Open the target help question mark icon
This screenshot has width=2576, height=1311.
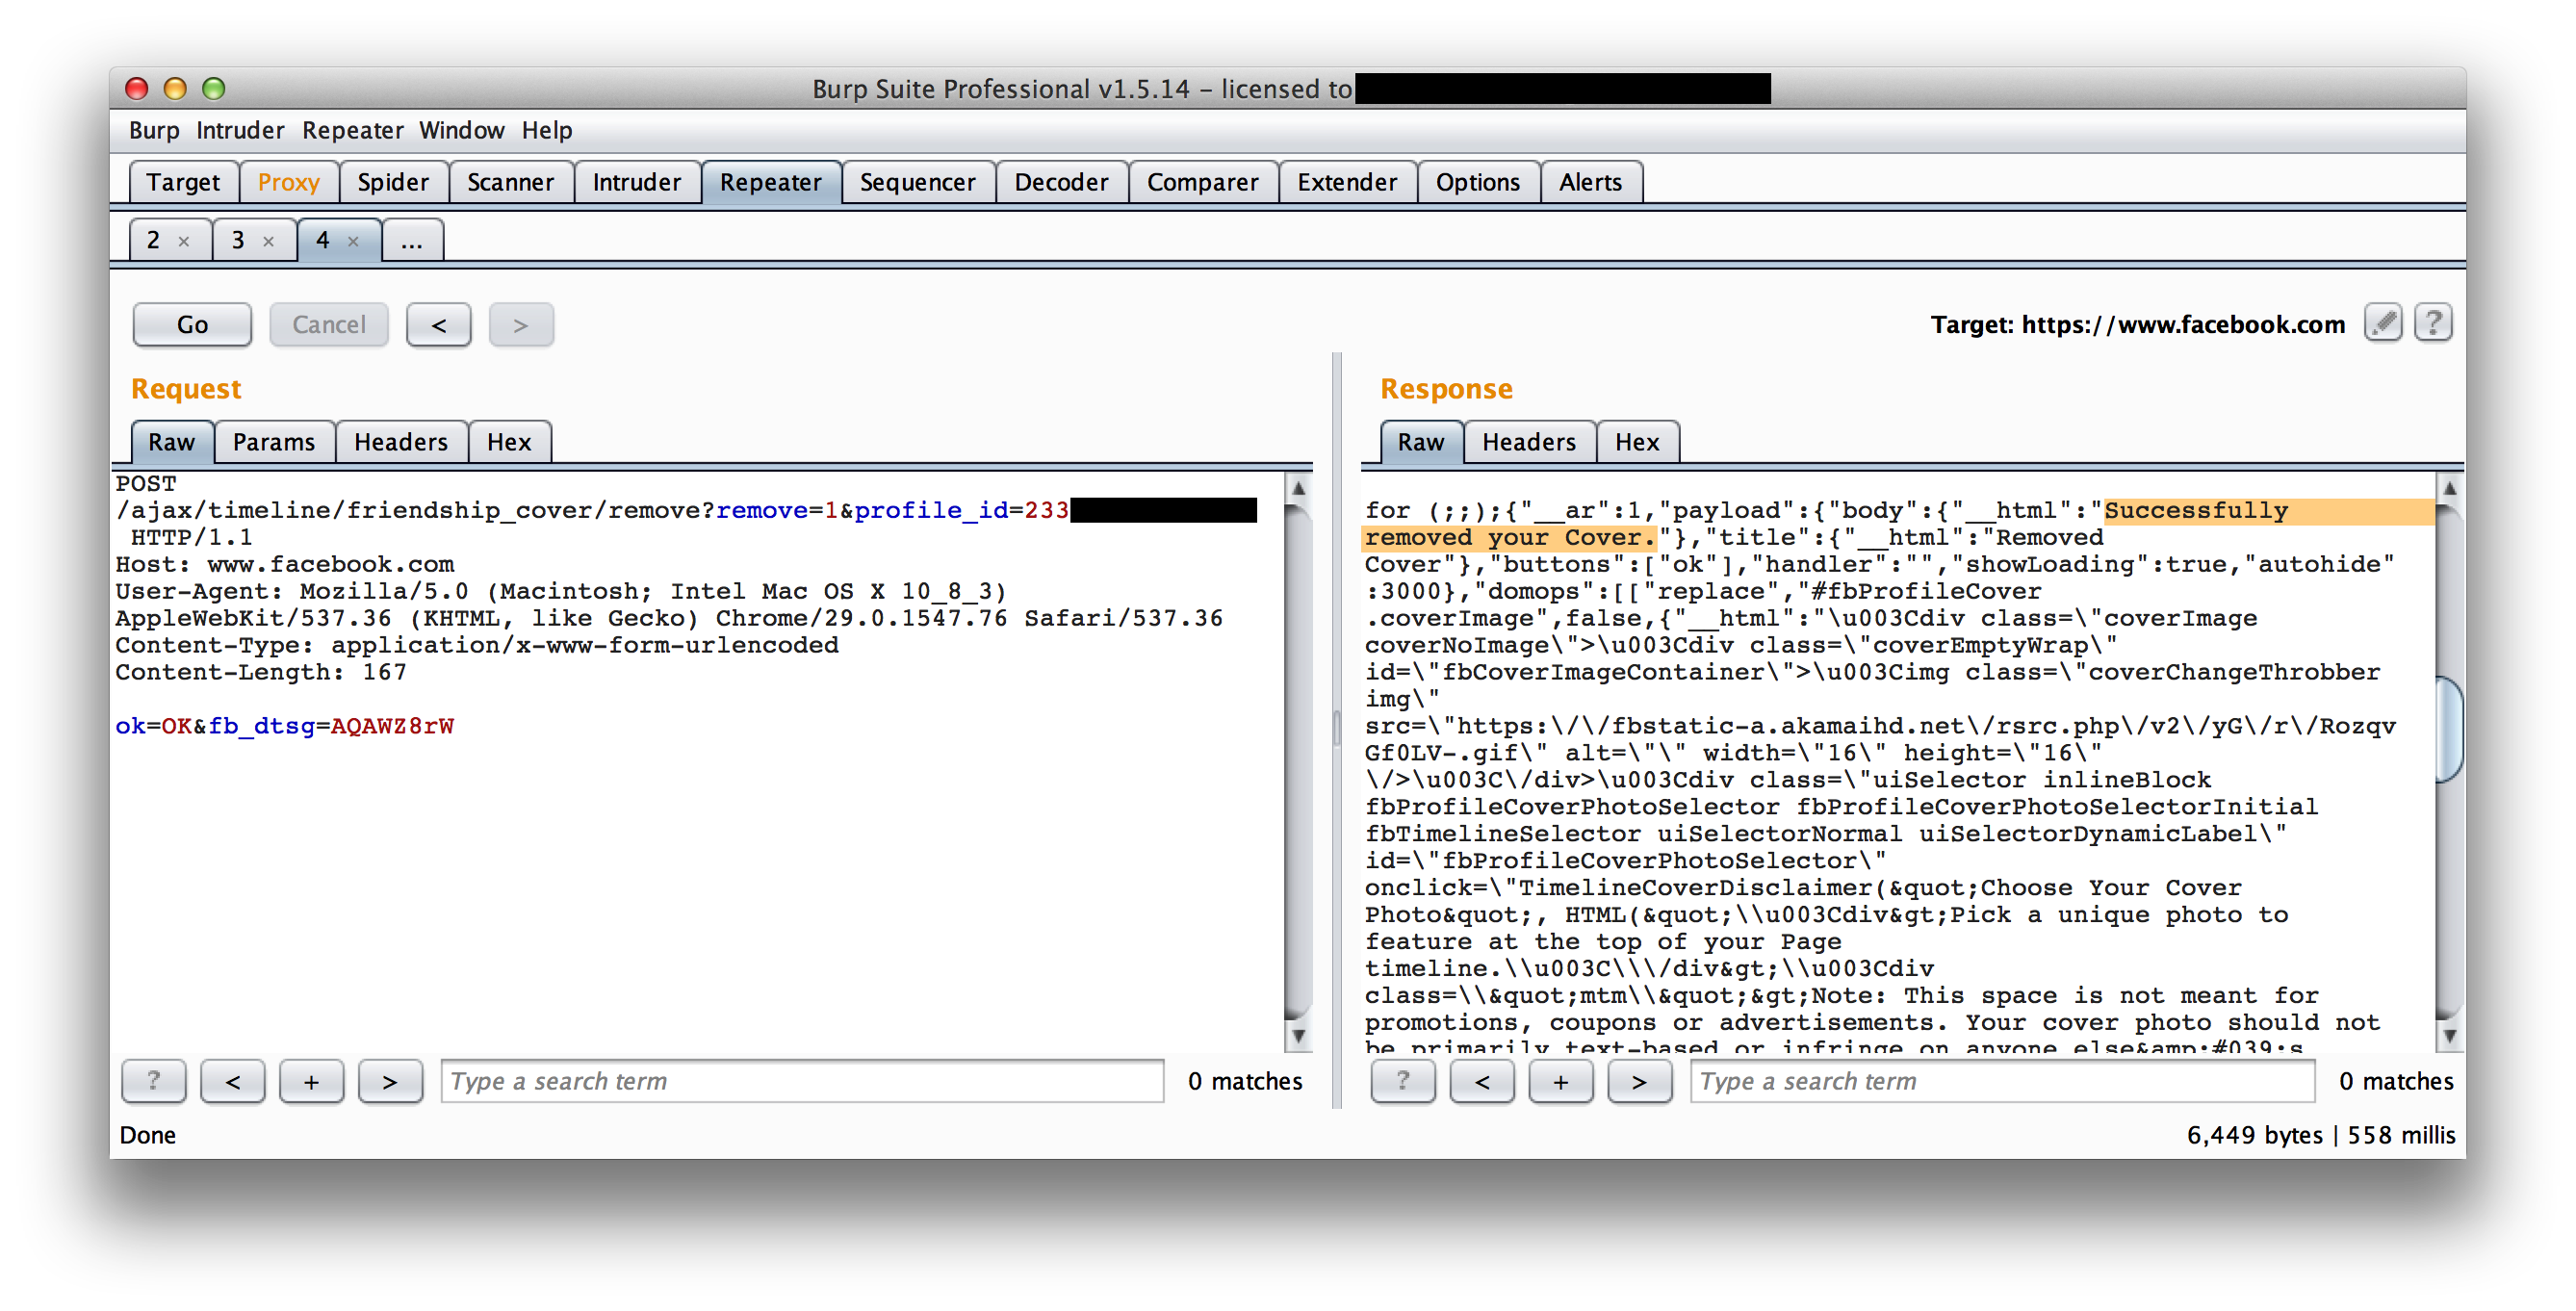point(2433,323)
